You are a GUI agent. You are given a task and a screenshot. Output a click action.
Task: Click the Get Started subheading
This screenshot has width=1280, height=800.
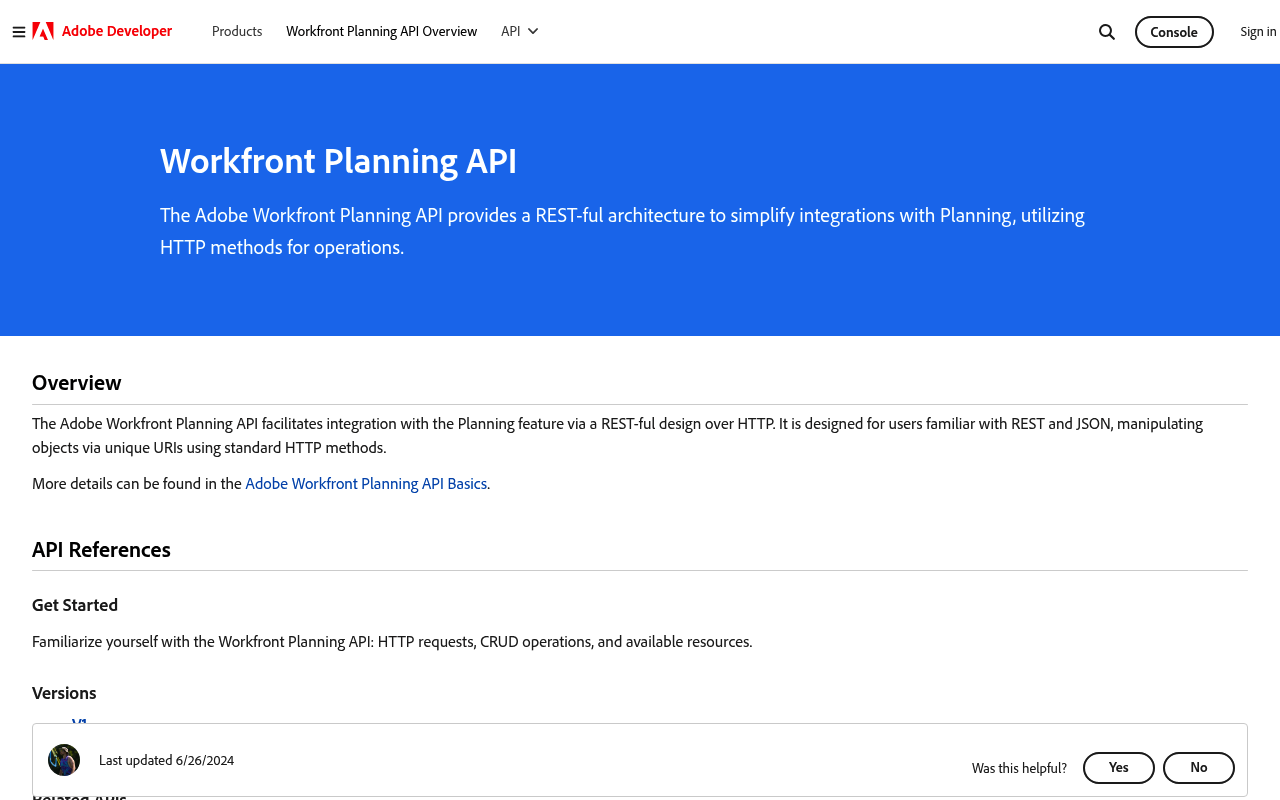pyautogui.click(x=75, y=605)
